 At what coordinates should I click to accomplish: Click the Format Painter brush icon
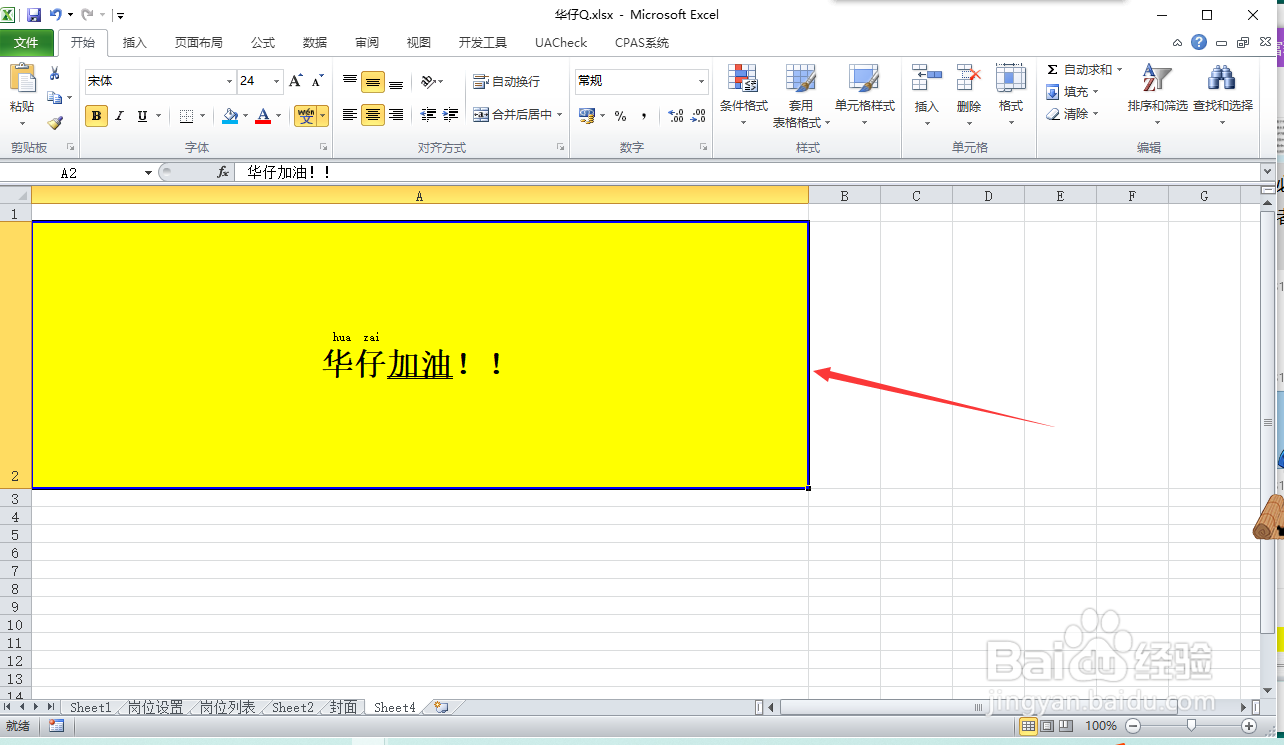(55, 123)
